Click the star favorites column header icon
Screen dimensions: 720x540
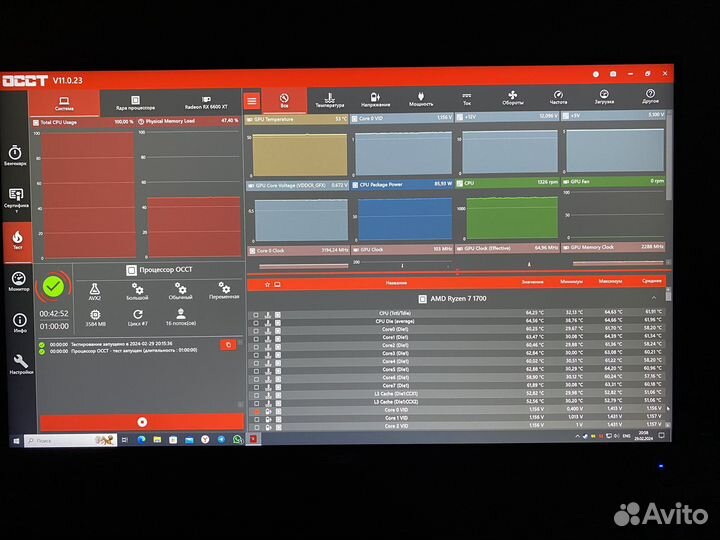pyautogui.click(x=267, y=285)
